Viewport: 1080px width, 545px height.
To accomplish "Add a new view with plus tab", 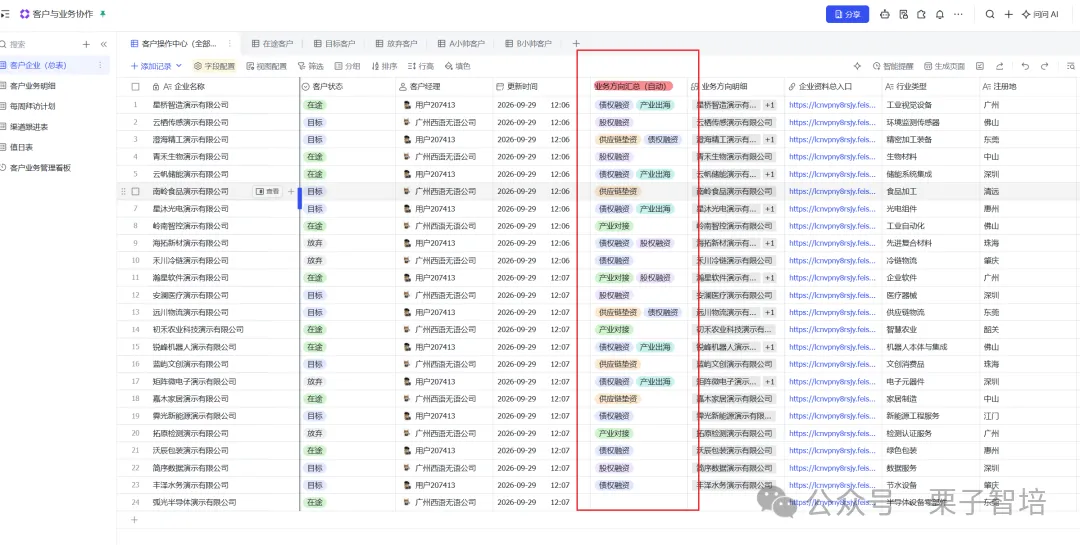I will 577,43.
